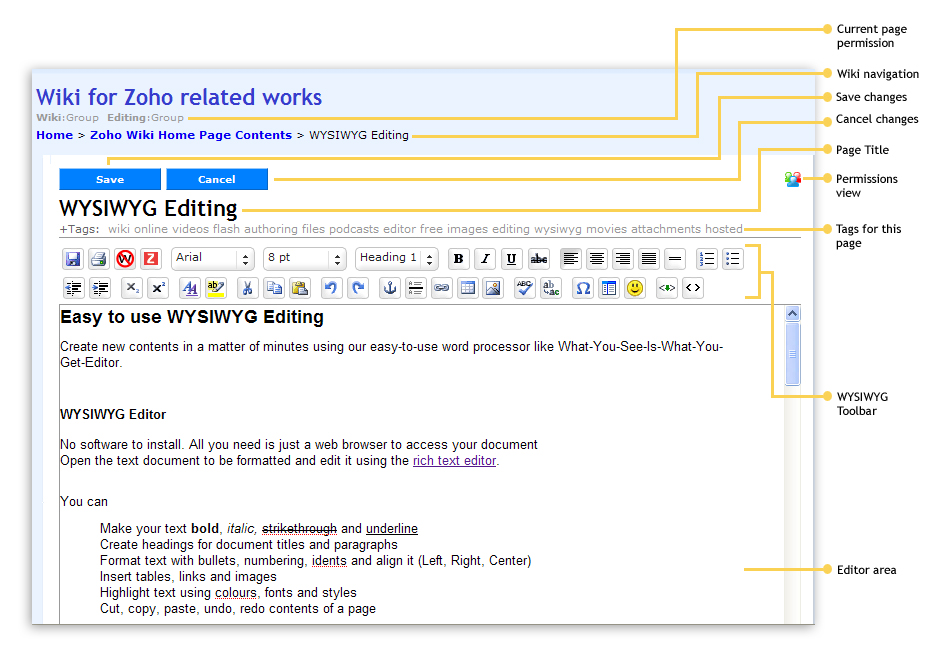Click the Save button
Screen dimensions: 950x656
pos(110,179)
